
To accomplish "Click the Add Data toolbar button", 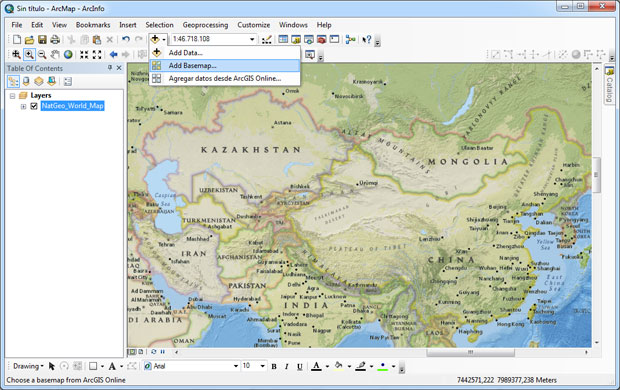I will (155, 39).
